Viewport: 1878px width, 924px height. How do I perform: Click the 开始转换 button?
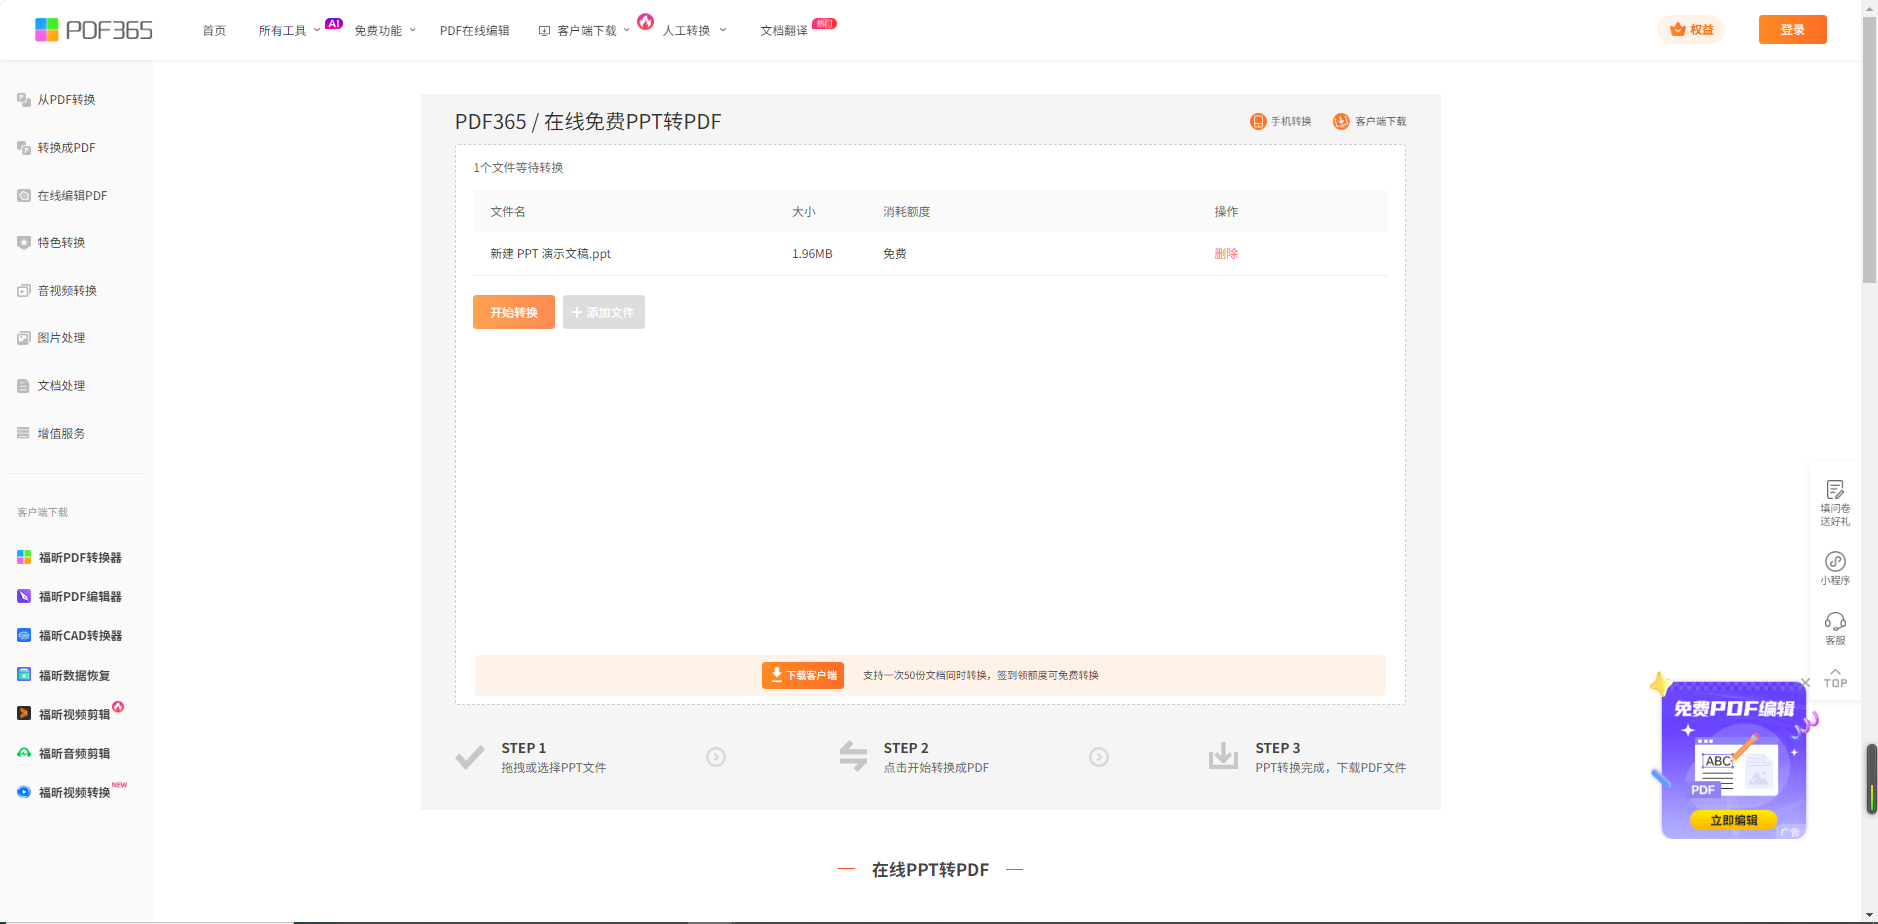(x=513, y=313)
